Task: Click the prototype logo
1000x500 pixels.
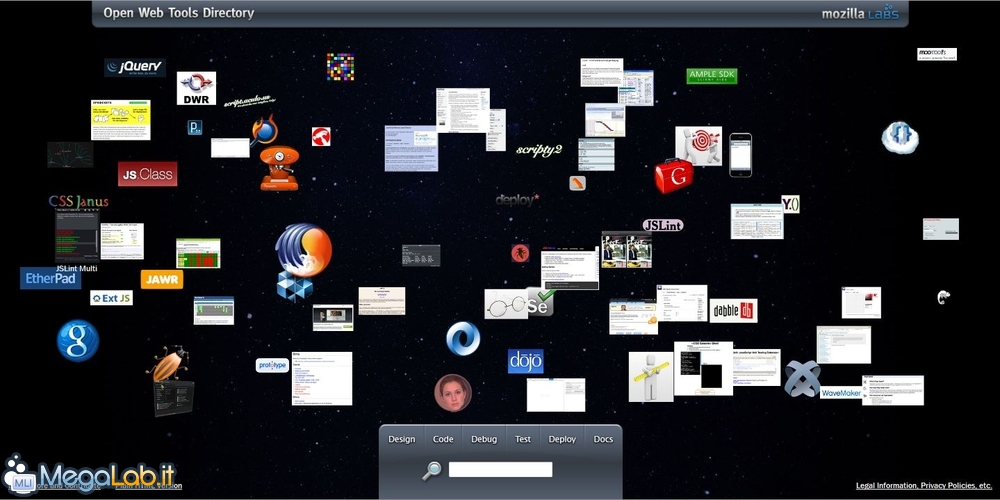Action: pos(272,365)
